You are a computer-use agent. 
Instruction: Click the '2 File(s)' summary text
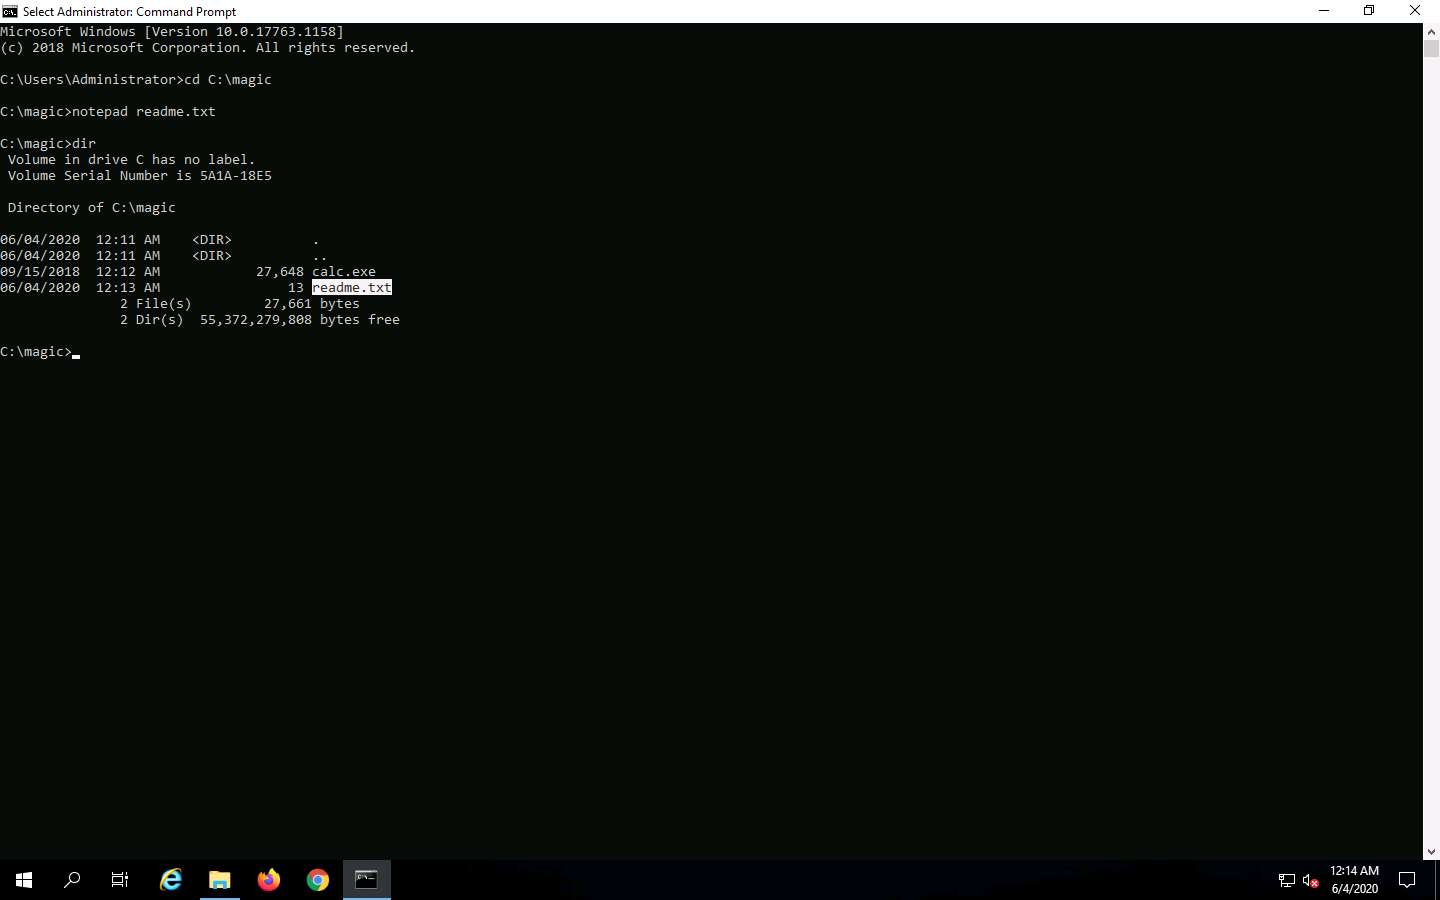[156, 303]
